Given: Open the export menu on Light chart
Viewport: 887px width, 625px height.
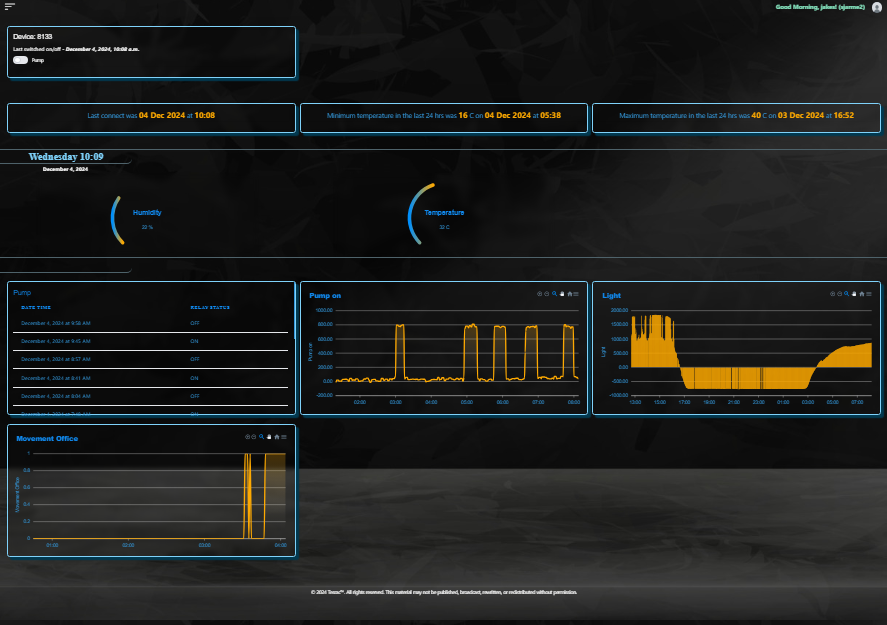Looking at the screenshot, I should tap(869, 294).
